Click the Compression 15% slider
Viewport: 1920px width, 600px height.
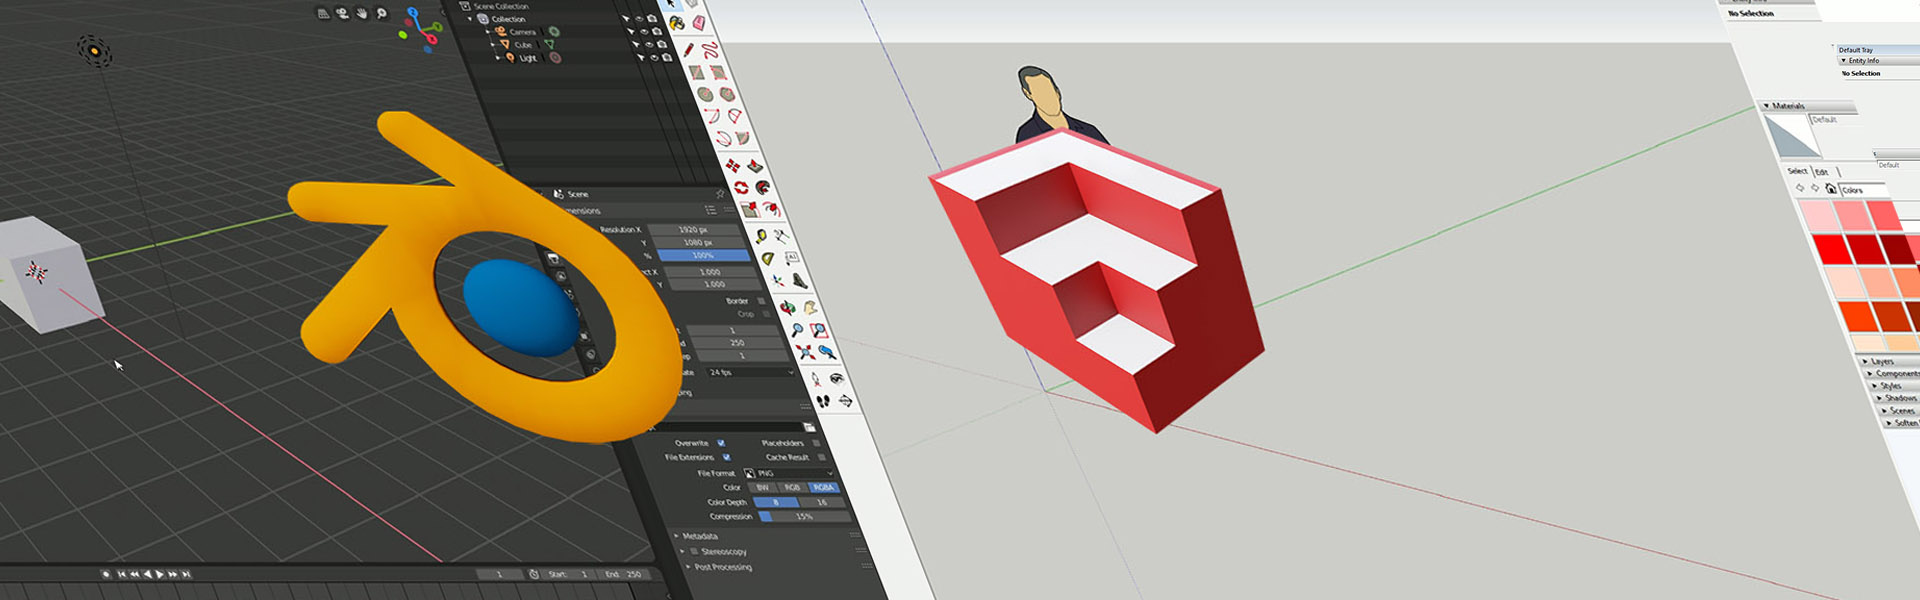click(805, 516)
